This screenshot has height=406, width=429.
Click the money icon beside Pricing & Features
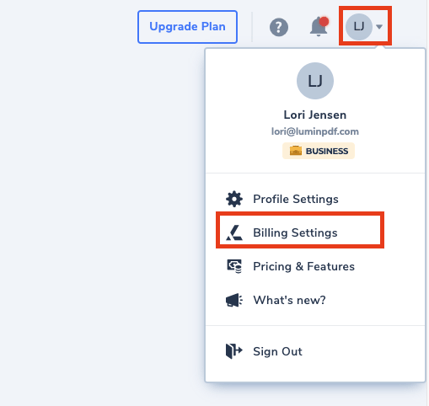pyautogui.click(x=234, y=266)
